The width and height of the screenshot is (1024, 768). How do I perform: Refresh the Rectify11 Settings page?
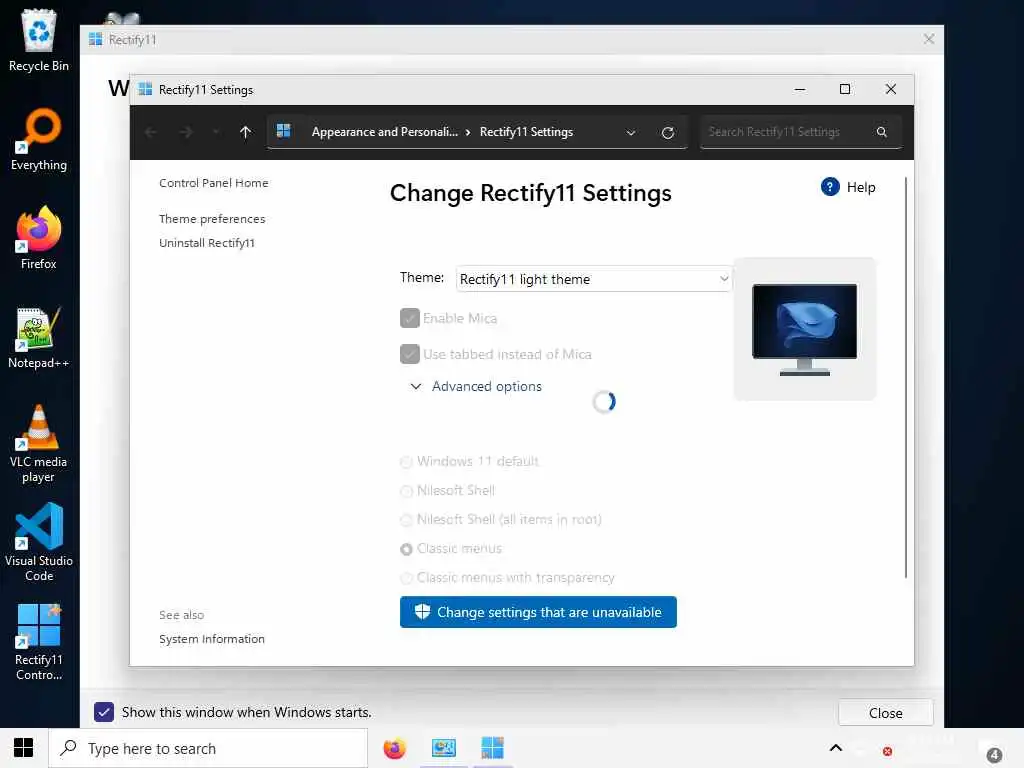tap(667, 133)
